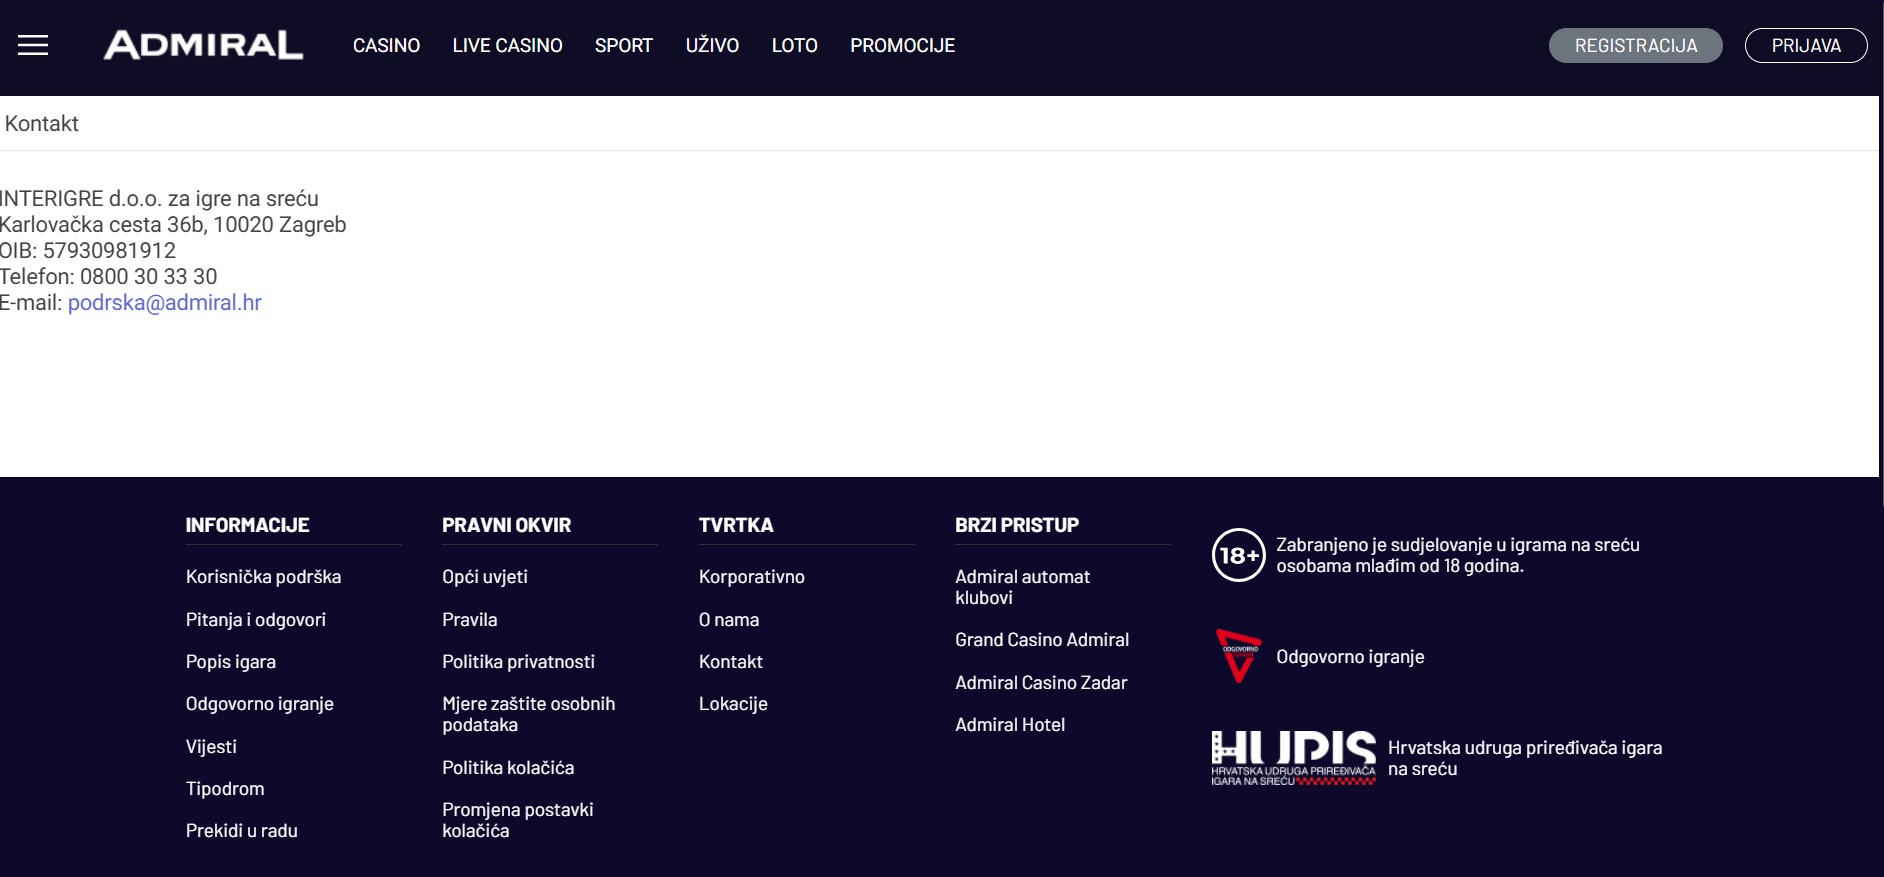This screenshot has height=877, width=1884.
Task: Open Admiral automat klubovi link
Action: (1022, 587)
